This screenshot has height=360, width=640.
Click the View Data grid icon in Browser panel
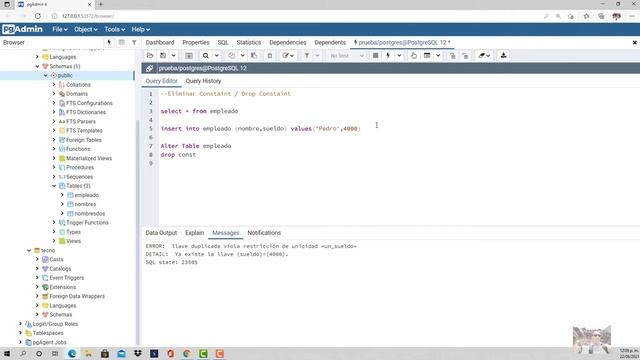(x=122, y=42)
